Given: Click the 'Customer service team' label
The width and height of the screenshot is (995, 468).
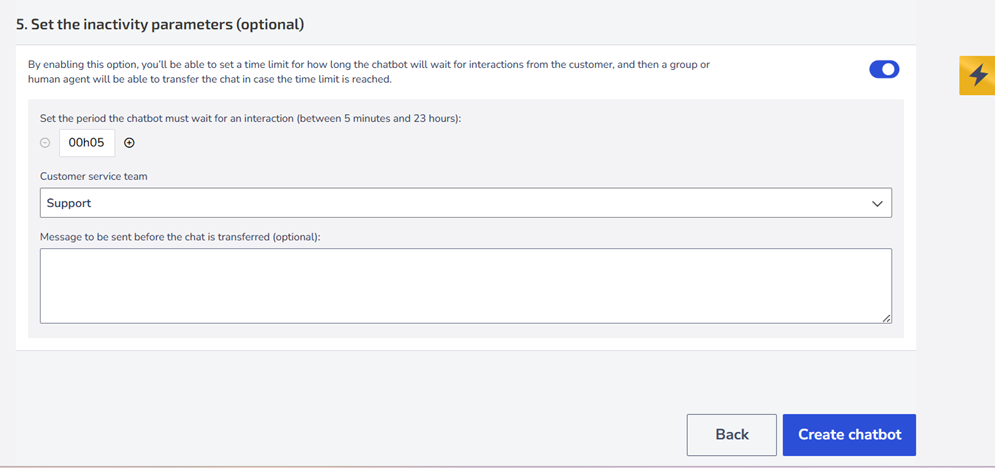Looking at the screenshot, I should pos(93,176).
